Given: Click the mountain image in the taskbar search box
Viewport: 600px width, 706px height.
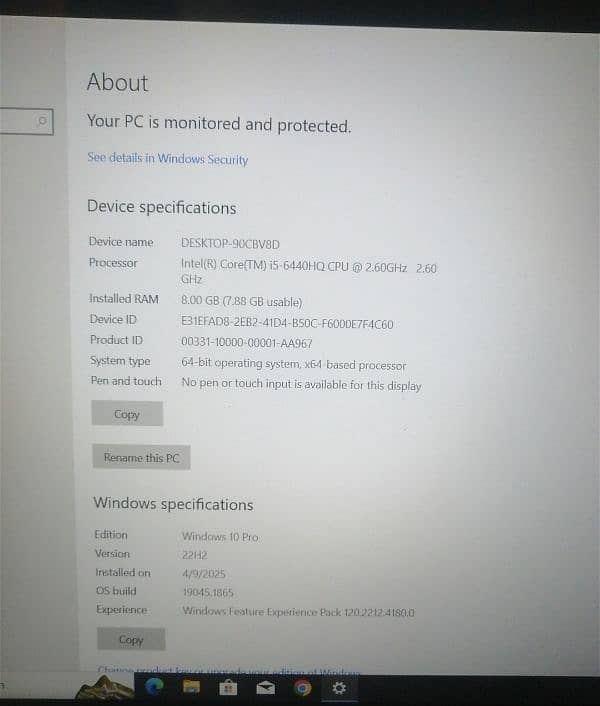Looking at the screenshot, I should 104,688.
